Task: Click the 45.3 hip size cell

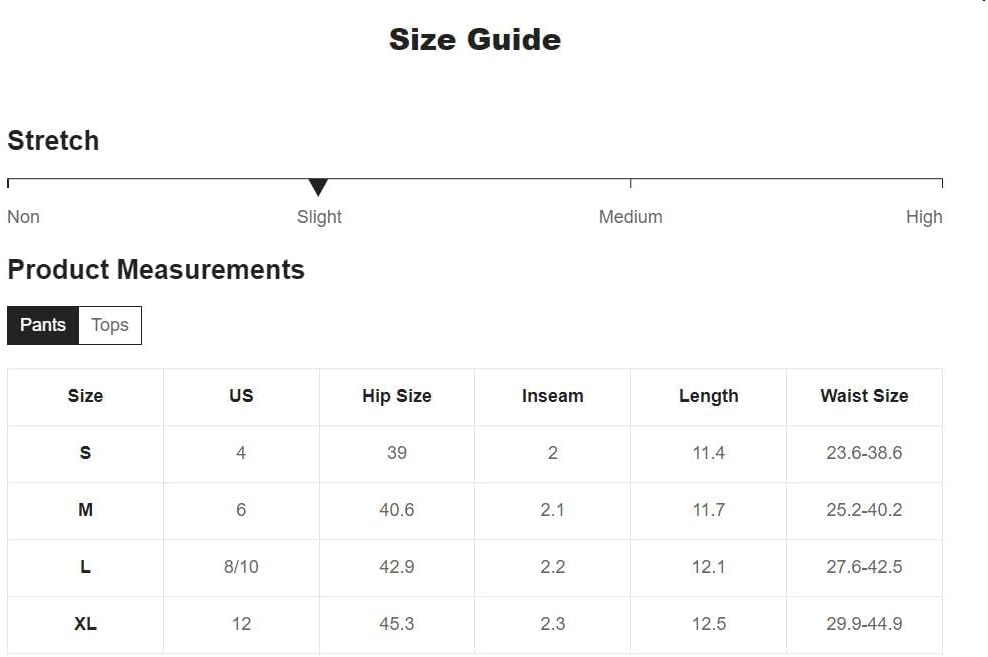Action: coord(397,624)
